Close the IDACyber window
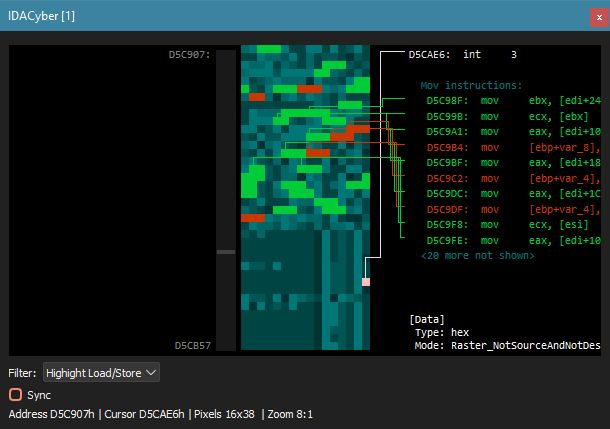The width and height of the screenshot is (610, 429). (599, 18)
